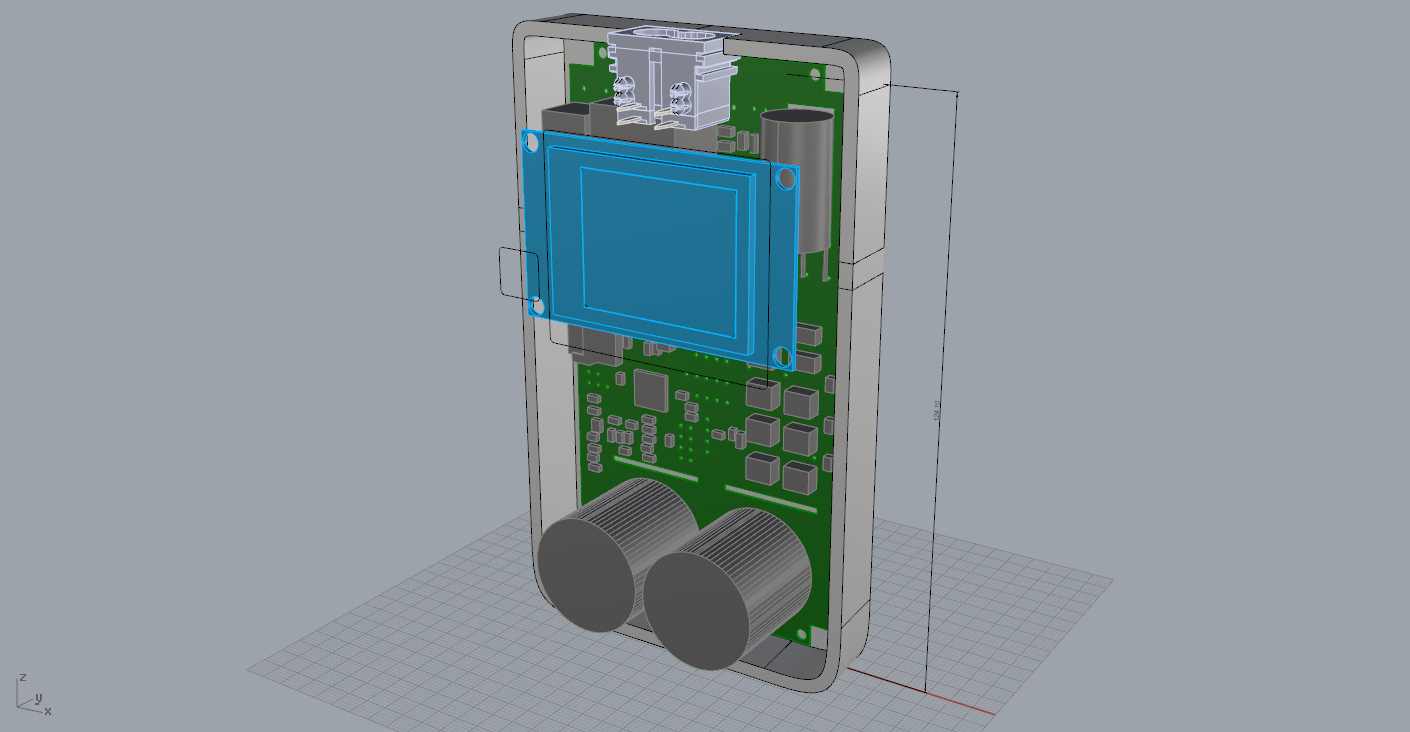Select the dark connector block left of terminal
This screenshot has width=1410, height=732.
(566, 116)
